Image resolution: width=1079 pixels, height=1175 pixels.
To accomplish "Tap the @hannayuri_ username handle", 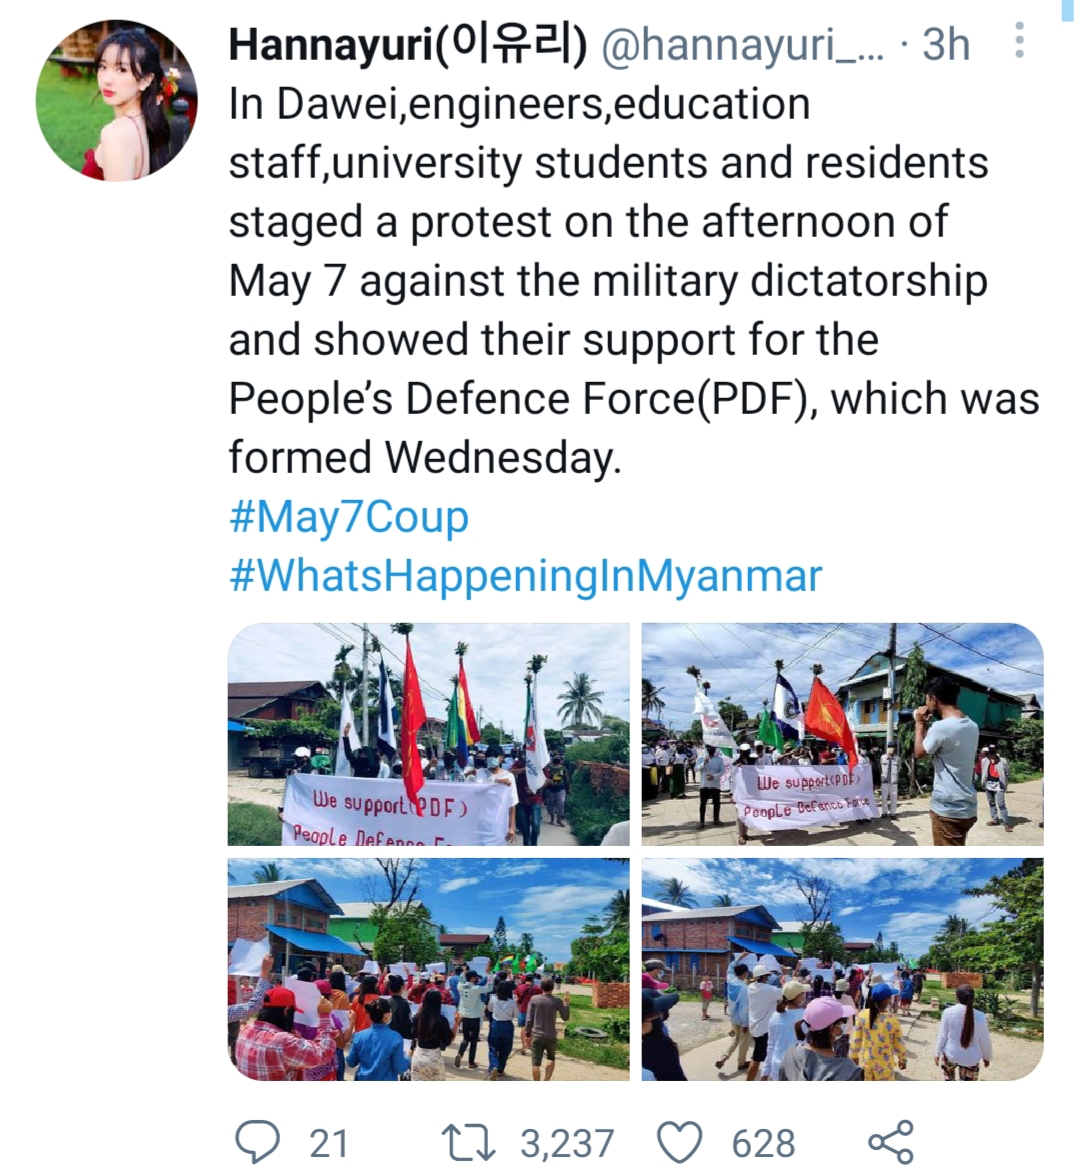I will pos(743,45).
